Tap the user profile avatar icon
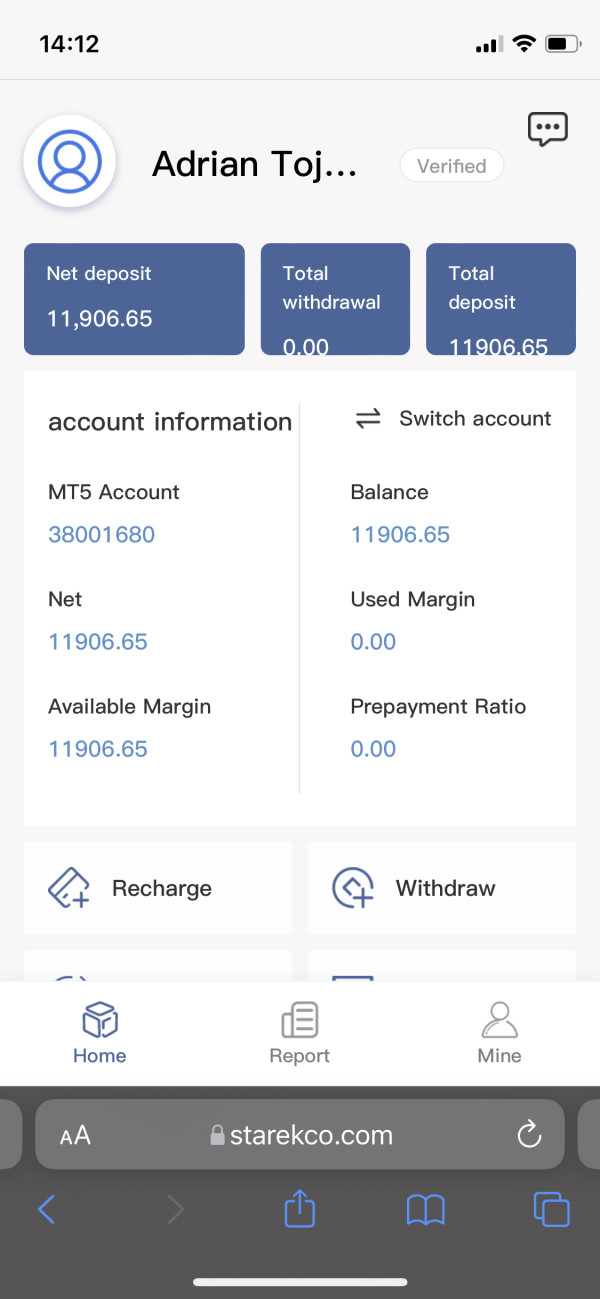This screenshot has height=1299, width=600. tap(70, 161)
